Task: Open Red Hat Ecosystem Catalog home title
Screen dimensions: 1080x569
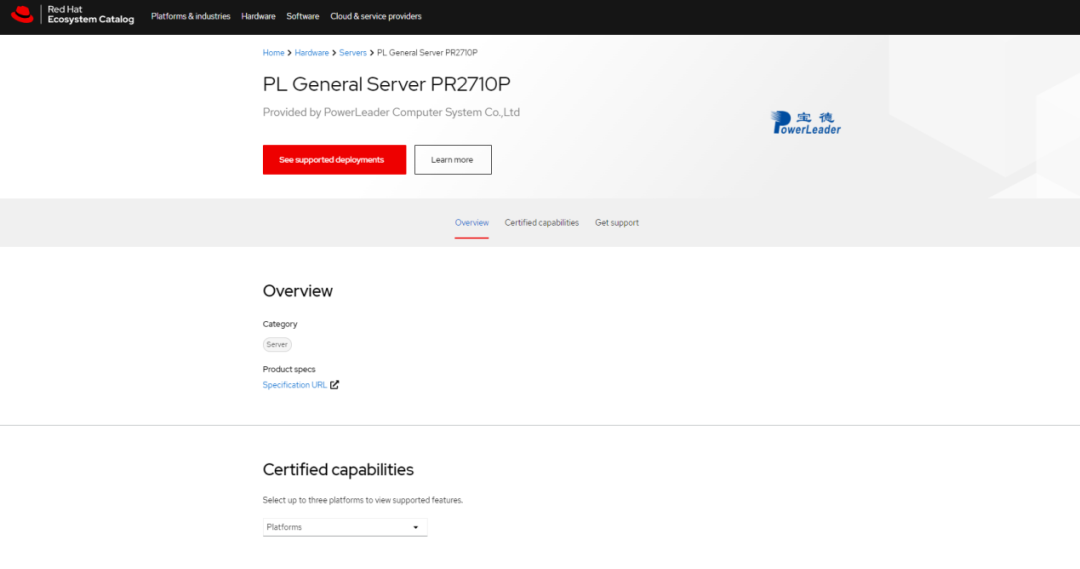Action: pos(90,14)
